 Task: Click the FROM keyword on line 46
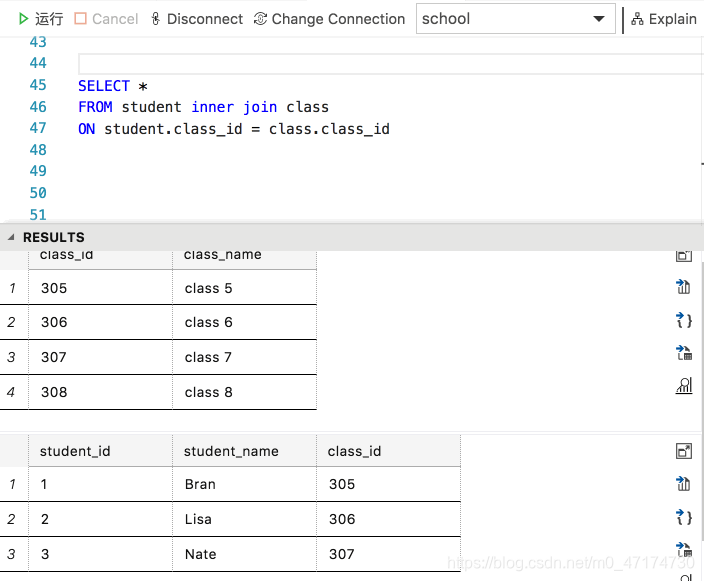pos(95,107)
